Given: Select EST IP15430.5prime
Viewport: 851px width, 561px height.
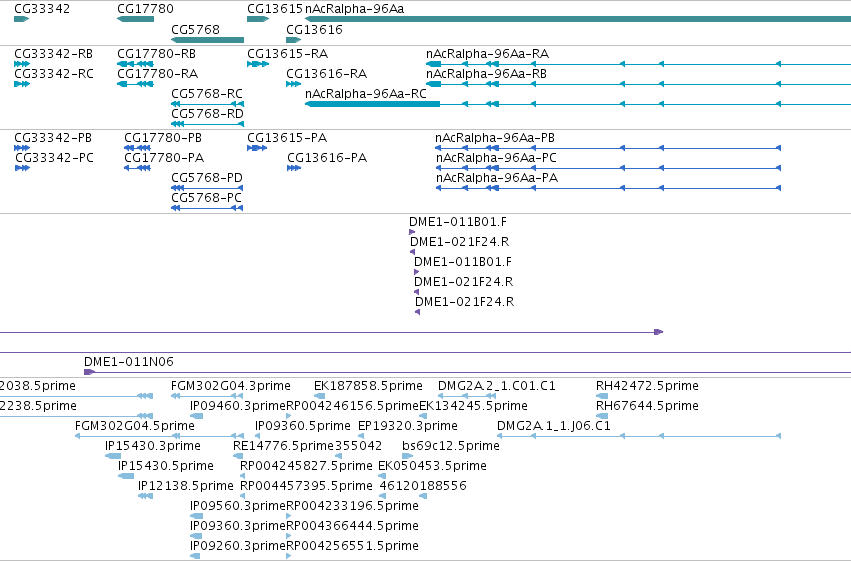Looking at the screenshot, I should pyautogui.click(x=126, y=476).
